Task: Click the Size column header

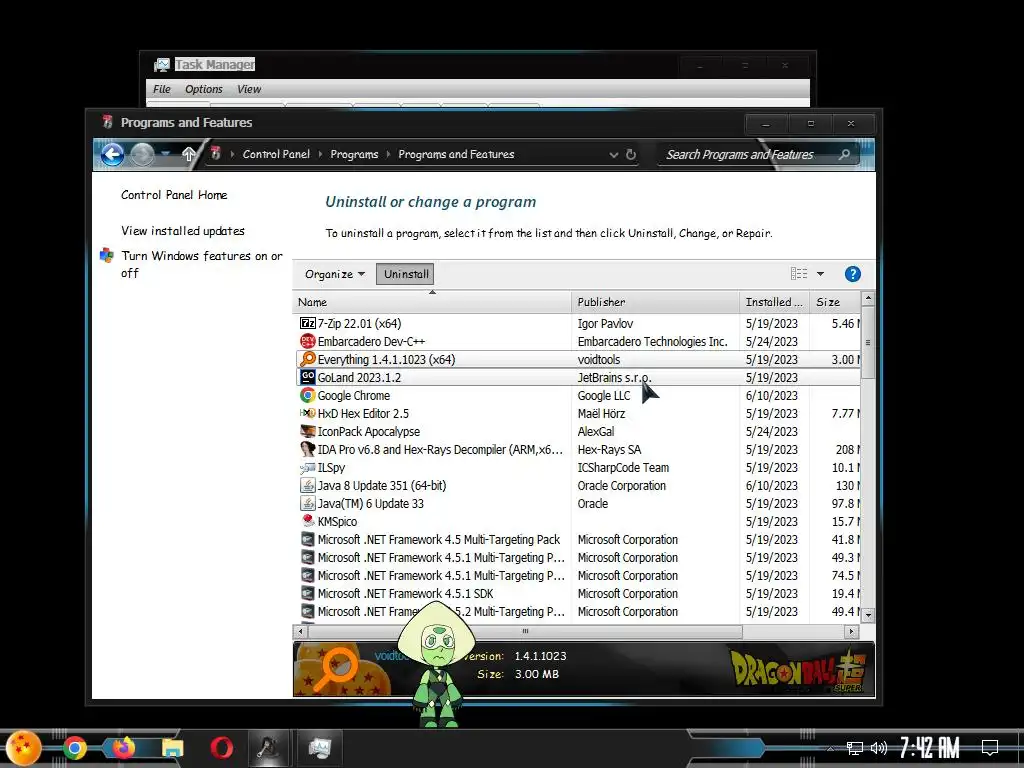Action: 835,302
